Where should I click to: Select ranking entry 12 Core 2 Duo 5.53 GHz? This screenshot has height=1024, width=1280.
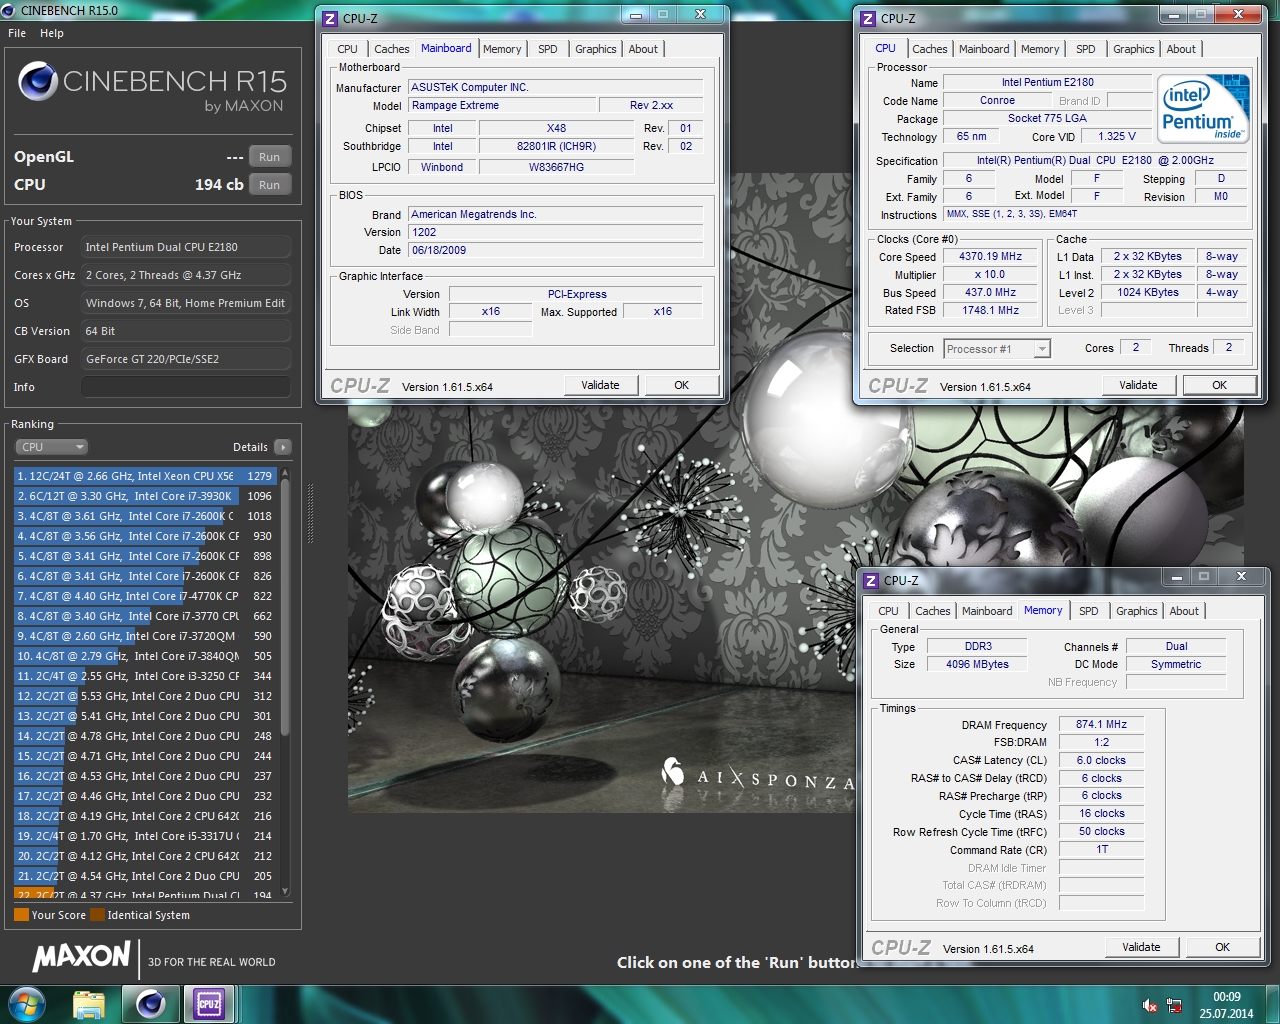click(x=145, y=696)
